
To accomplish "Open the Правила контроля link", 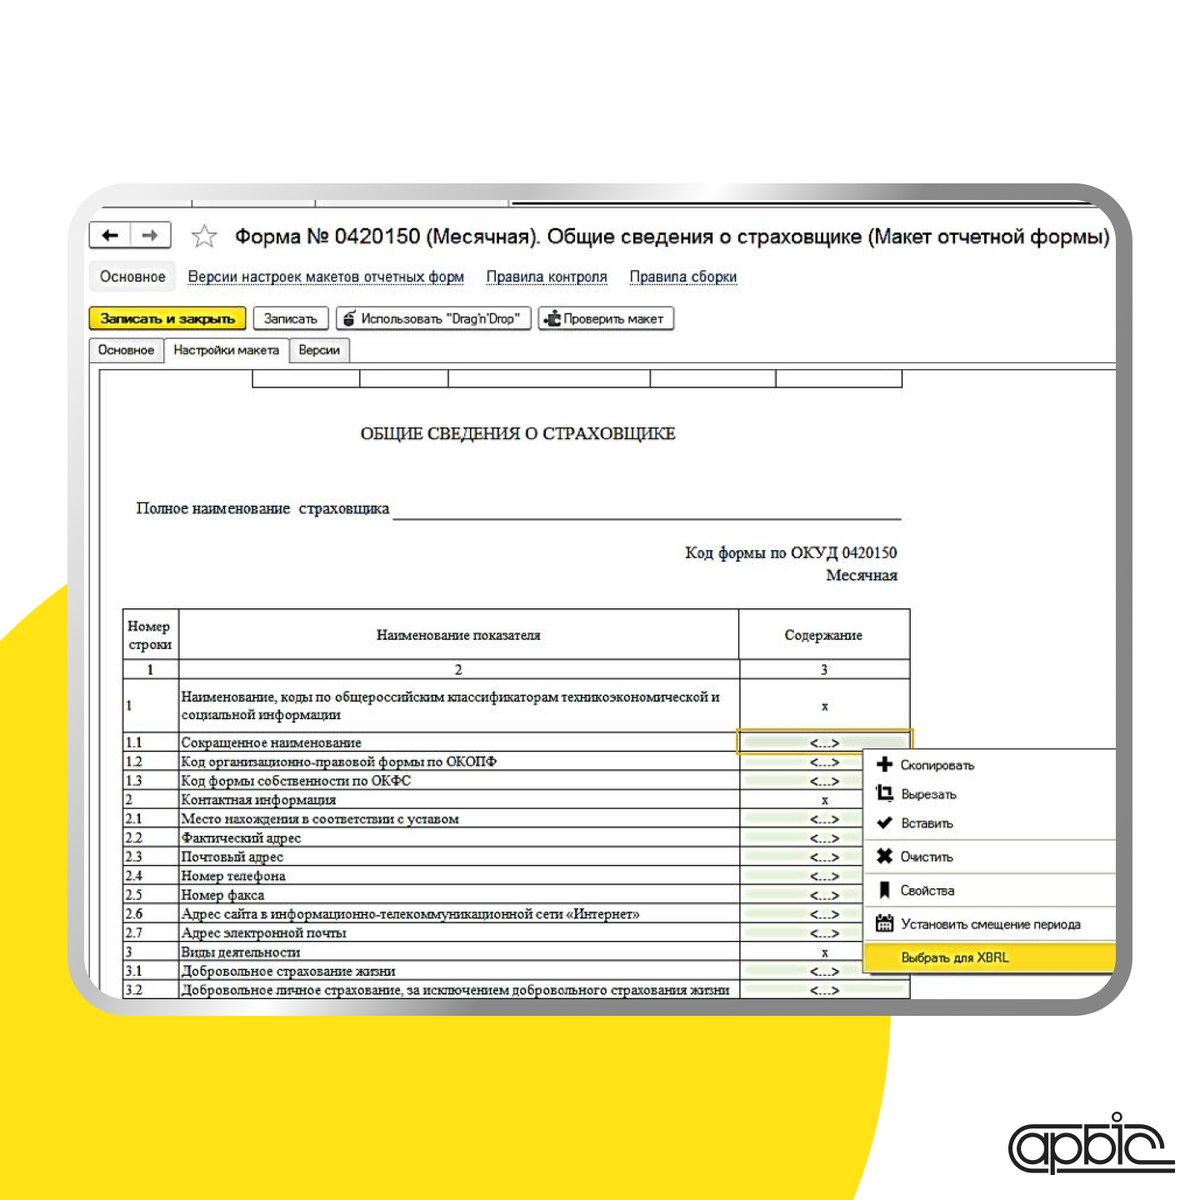I will (547, 277).
